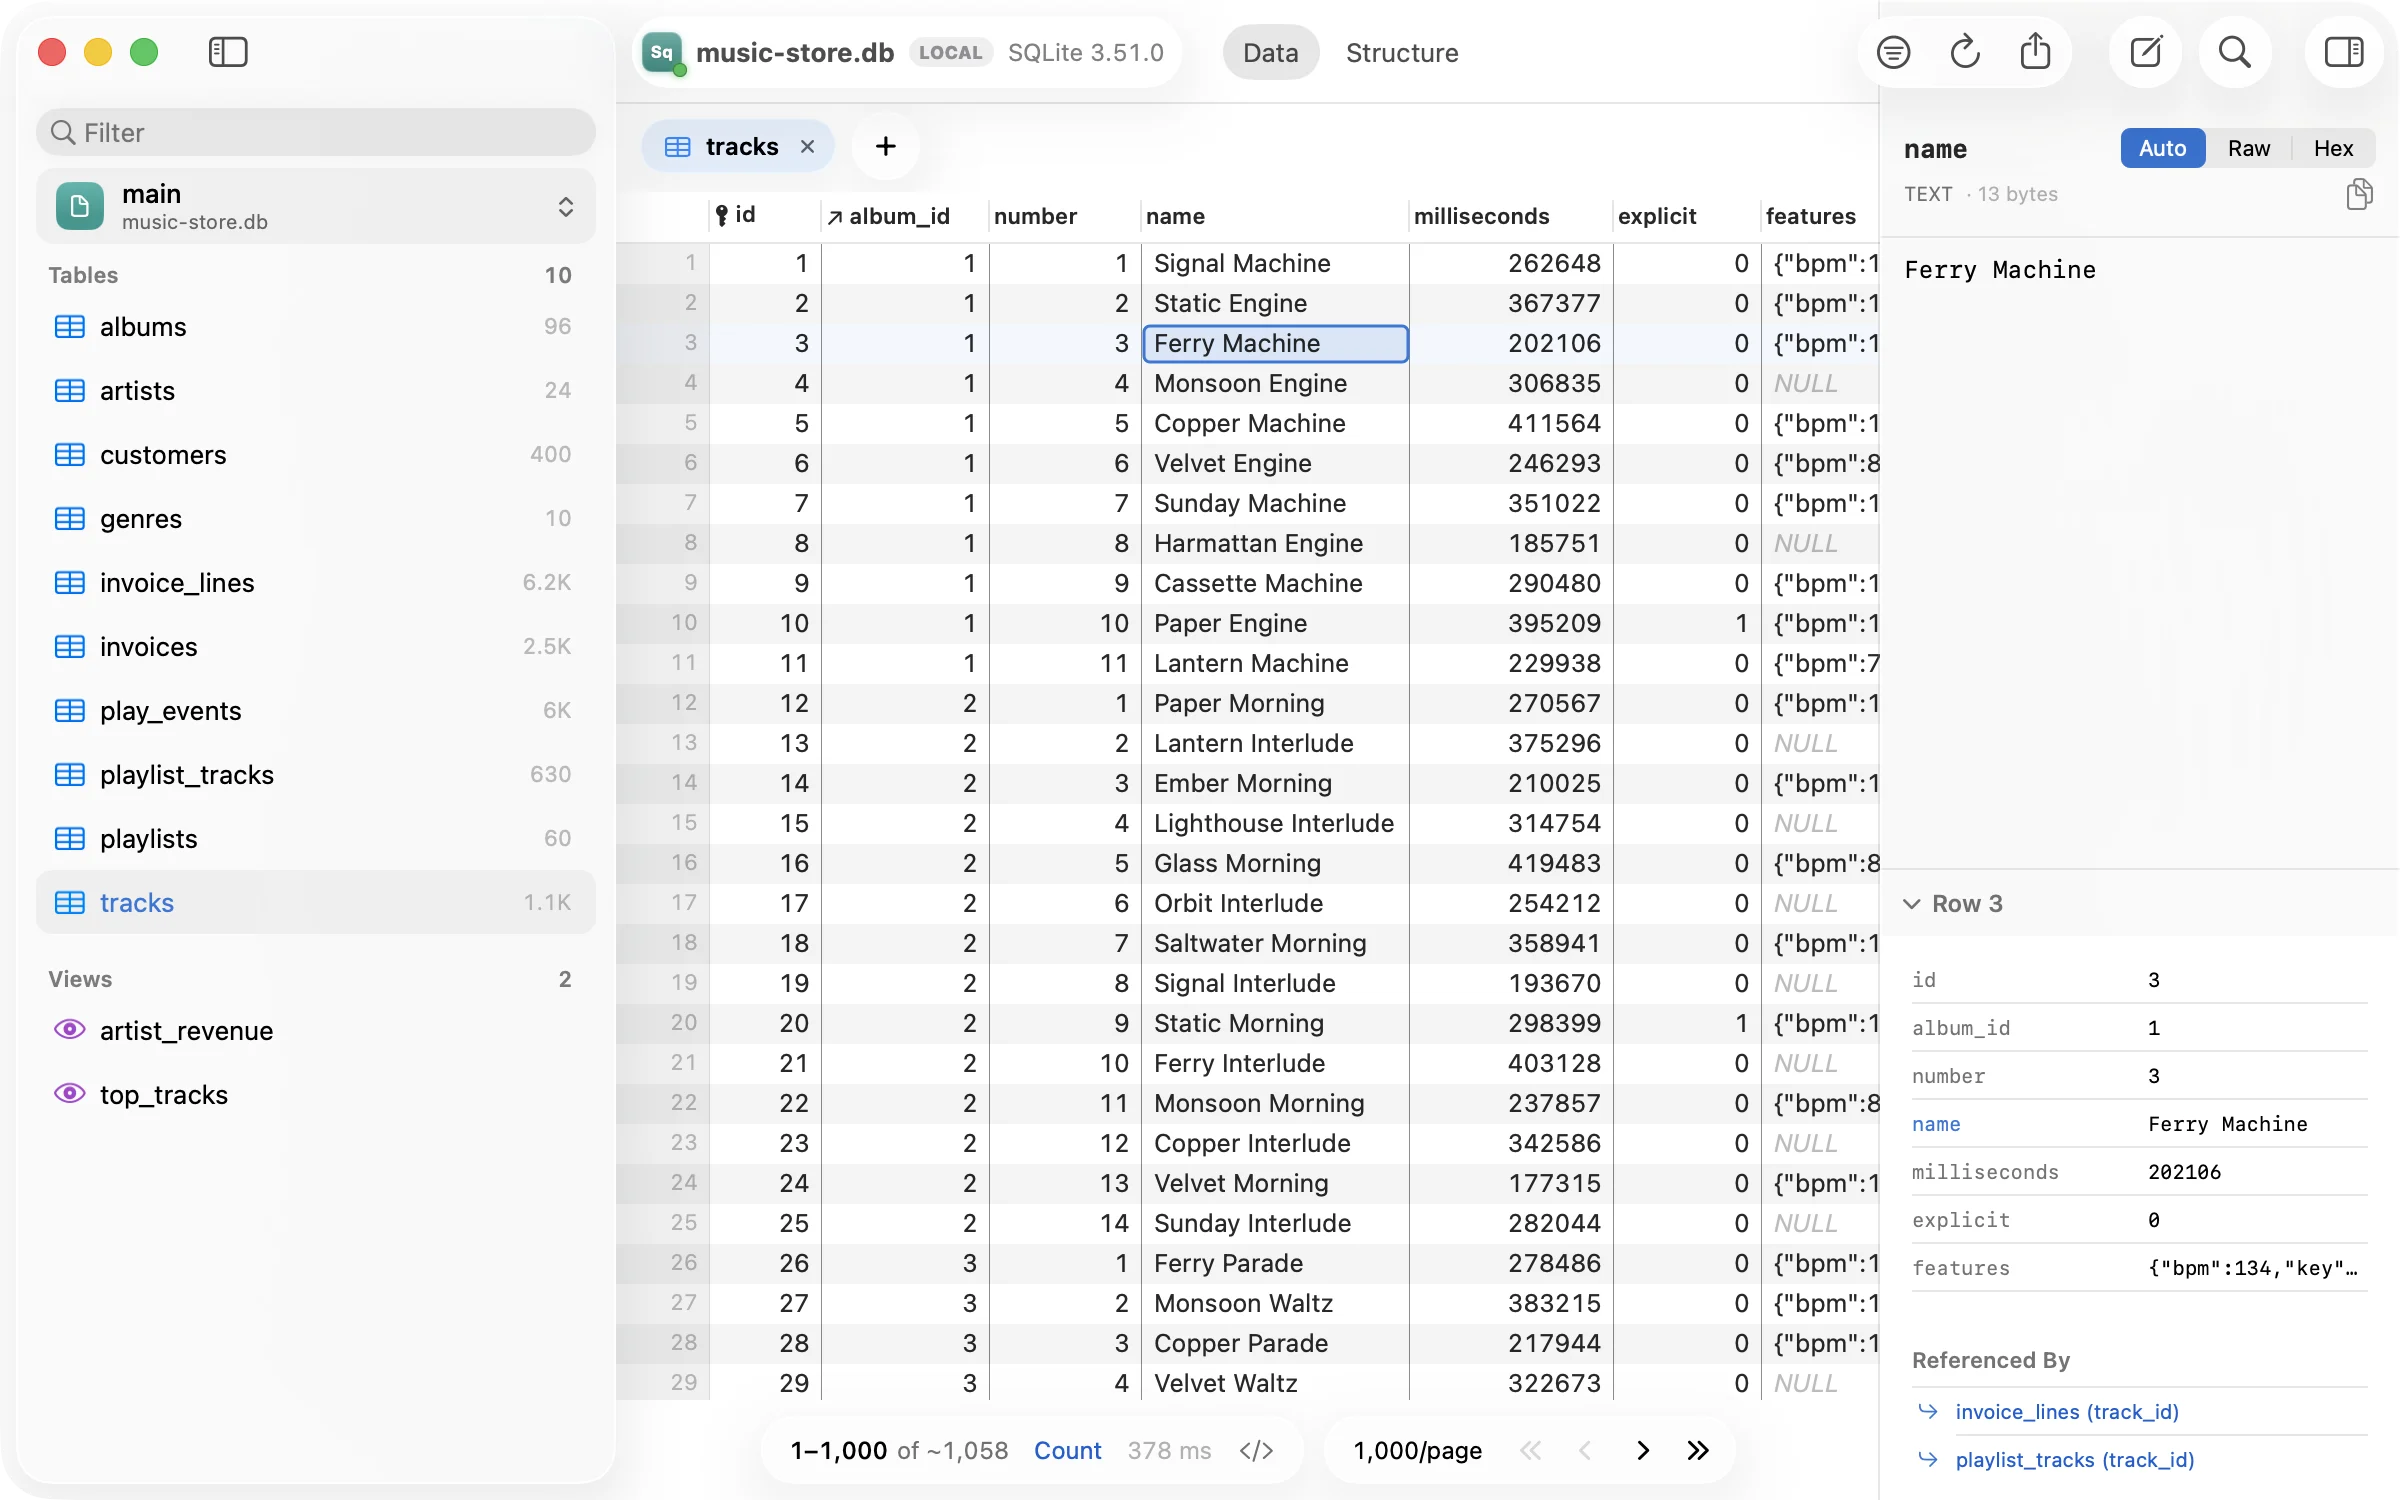Screen dimensions: 2400x1500
Task: Add a new tab with plus
Action: [x=885, y=147]
